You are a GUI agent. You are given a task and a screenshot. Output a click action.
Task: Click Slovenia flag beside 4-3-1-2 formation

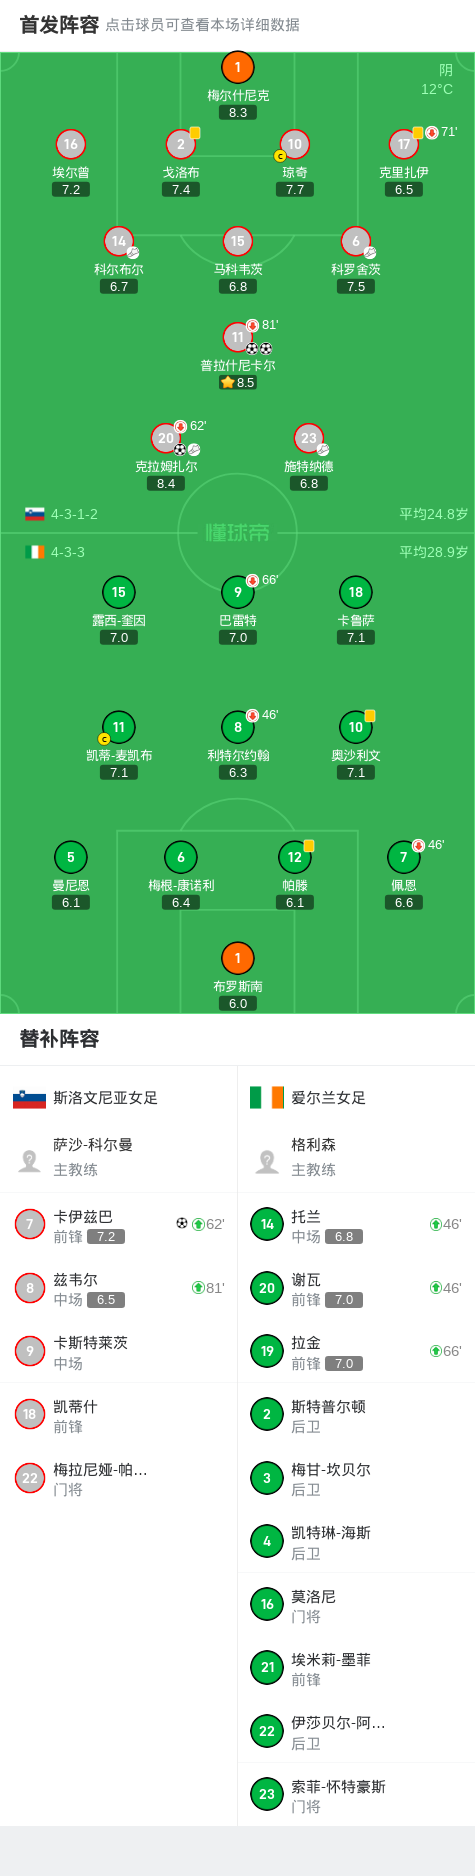pos(35,514)
